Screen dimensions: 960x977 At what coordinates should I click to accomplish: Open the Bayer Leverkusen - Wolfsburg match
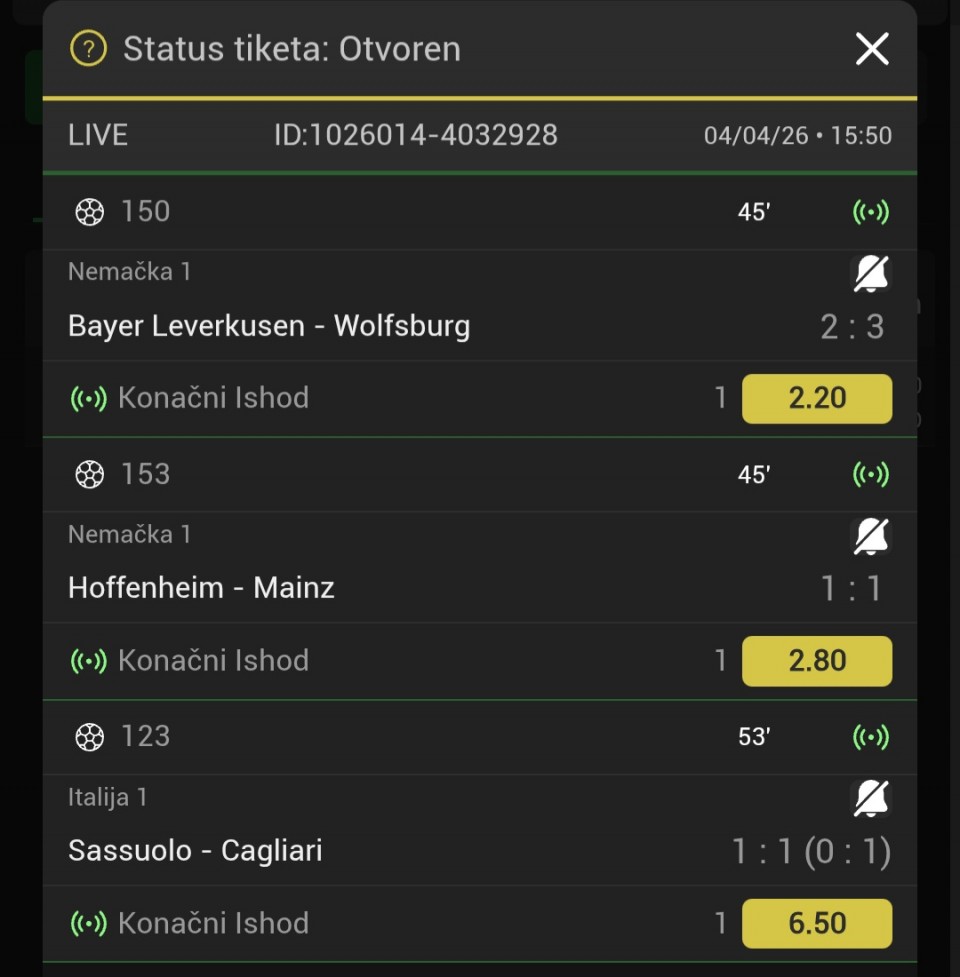click(269, 326)
